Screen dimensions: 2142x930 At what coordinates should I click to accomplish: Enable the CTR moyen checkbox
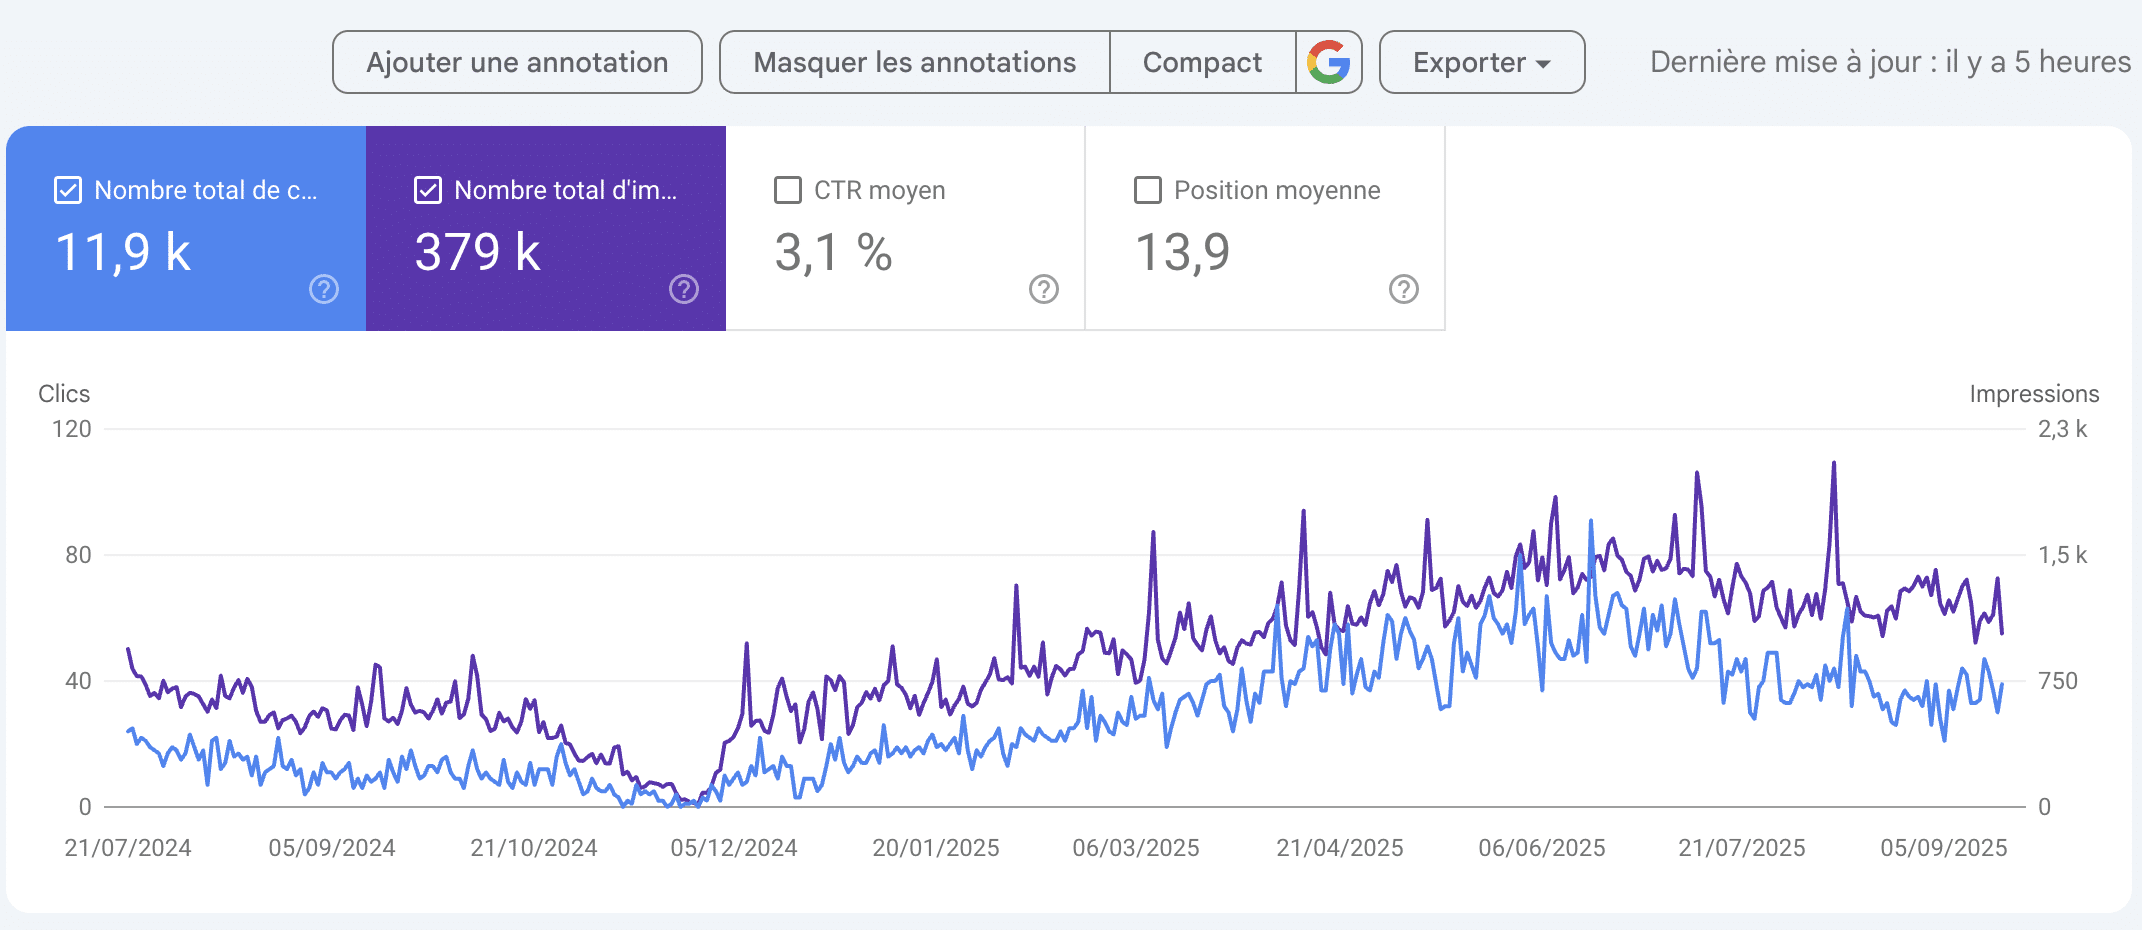tap(788, 189)
